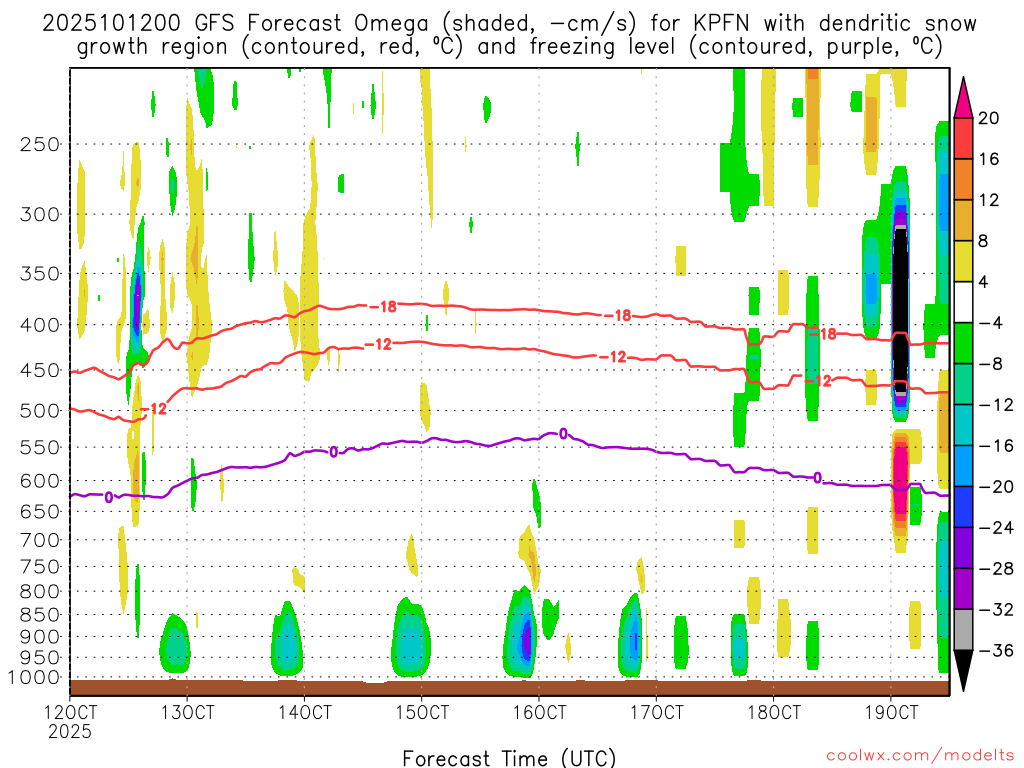Click the 600 pressure level label
This screenshot has width=1024, height=768.
40,481
